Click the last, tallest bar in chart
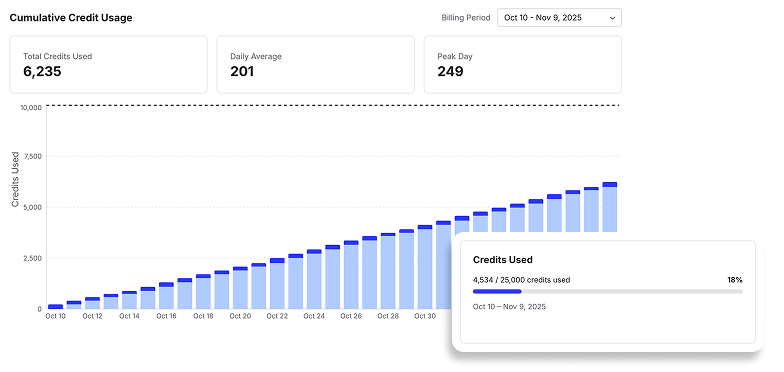The height and width of the screenshot is (372, 784). [610, 207]
